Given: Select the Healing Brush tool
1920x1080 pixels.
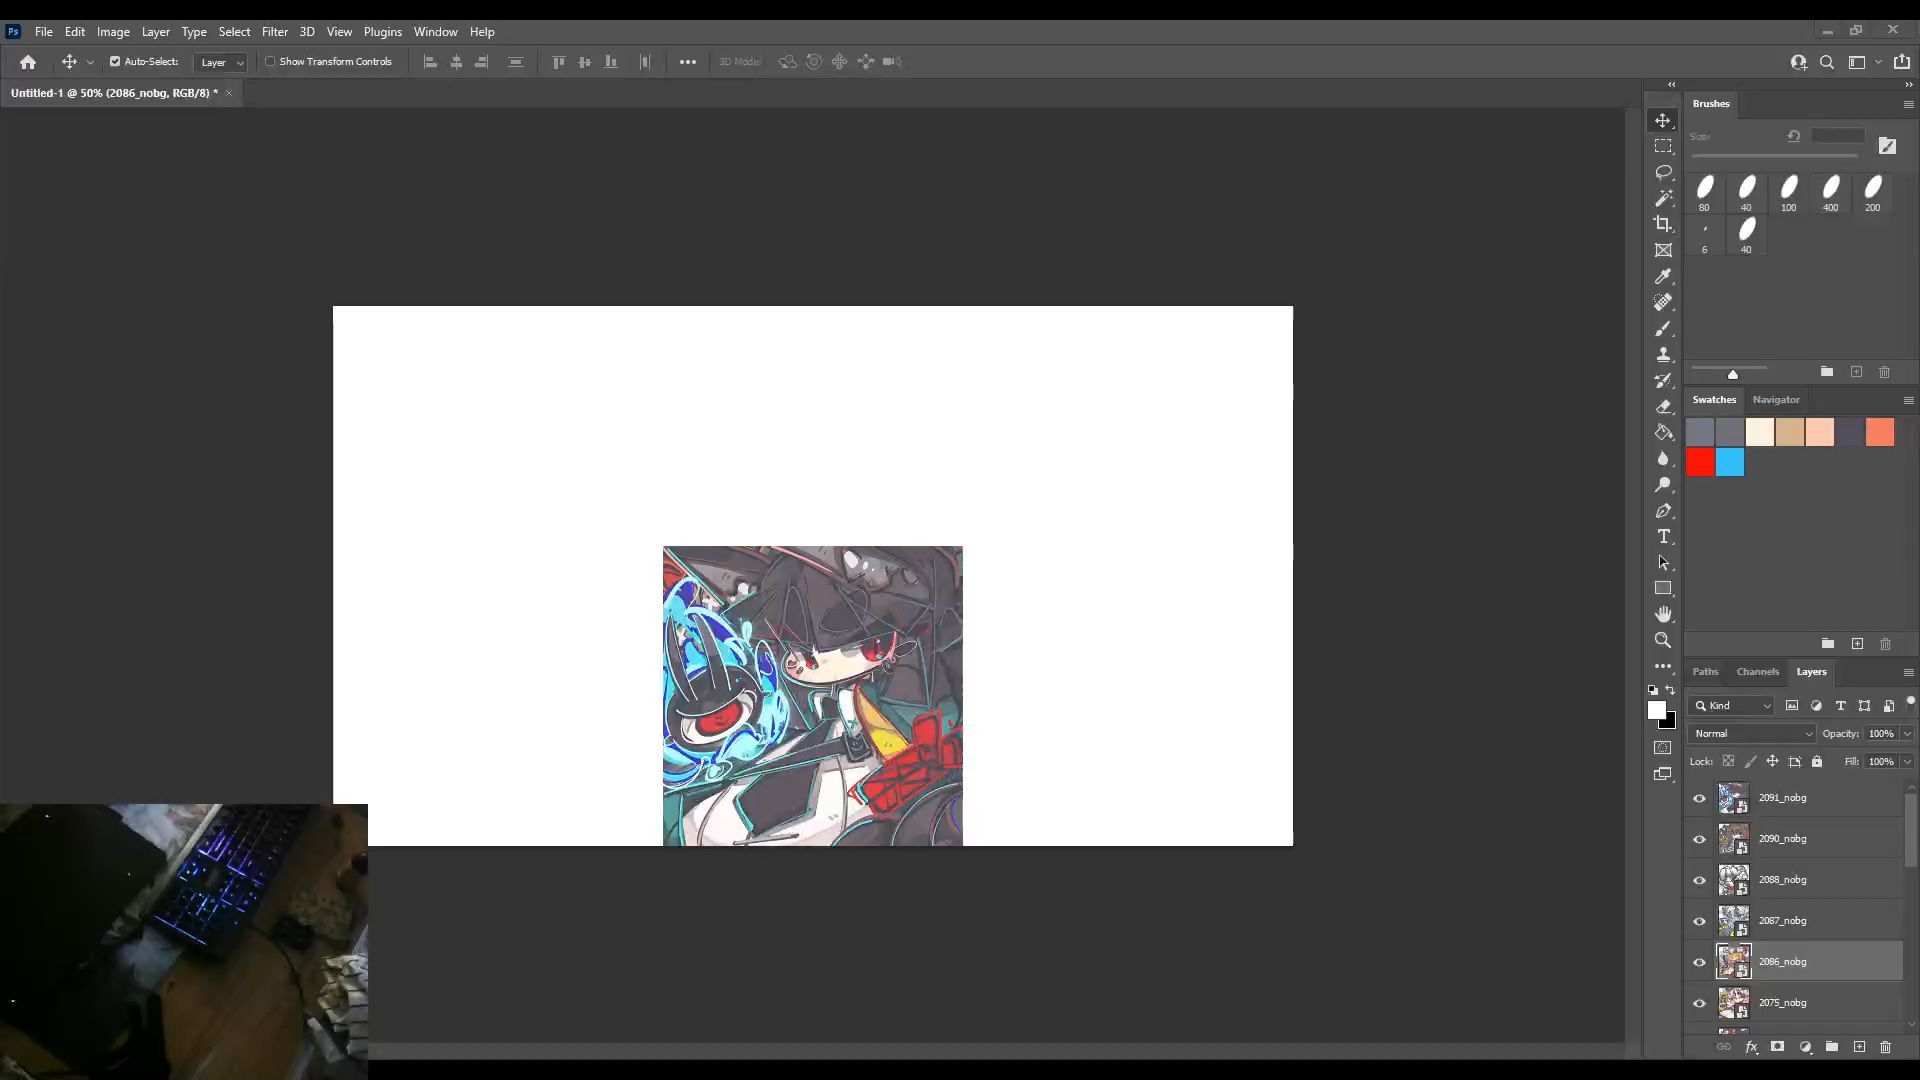Looking at the screenshot, I should point(1663,302).
